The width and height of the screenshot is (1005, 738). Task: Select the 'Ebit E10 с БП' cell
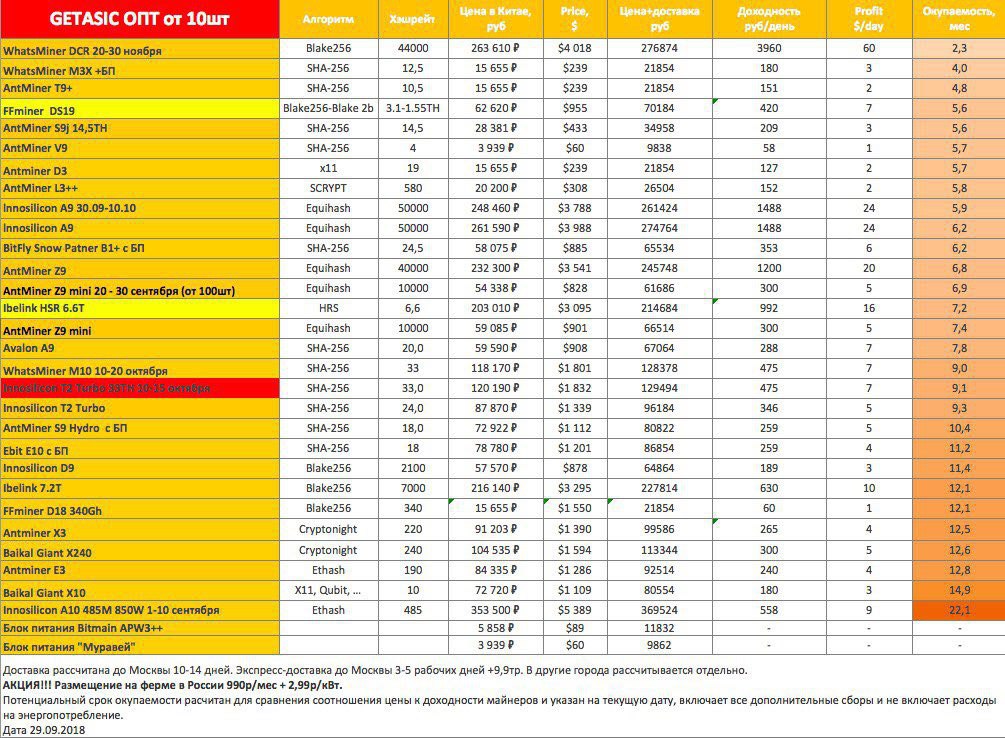140,448
